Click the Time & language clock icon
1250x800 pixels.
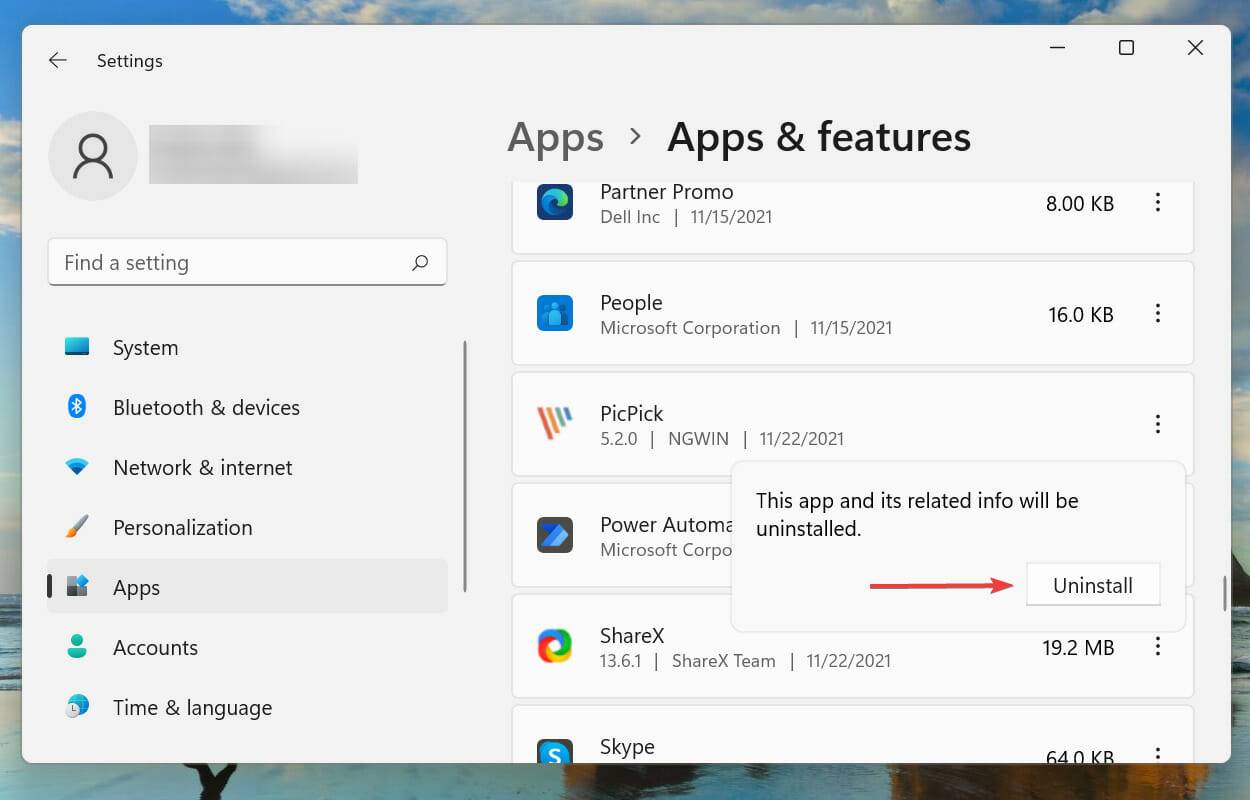[x=77, y=707]
